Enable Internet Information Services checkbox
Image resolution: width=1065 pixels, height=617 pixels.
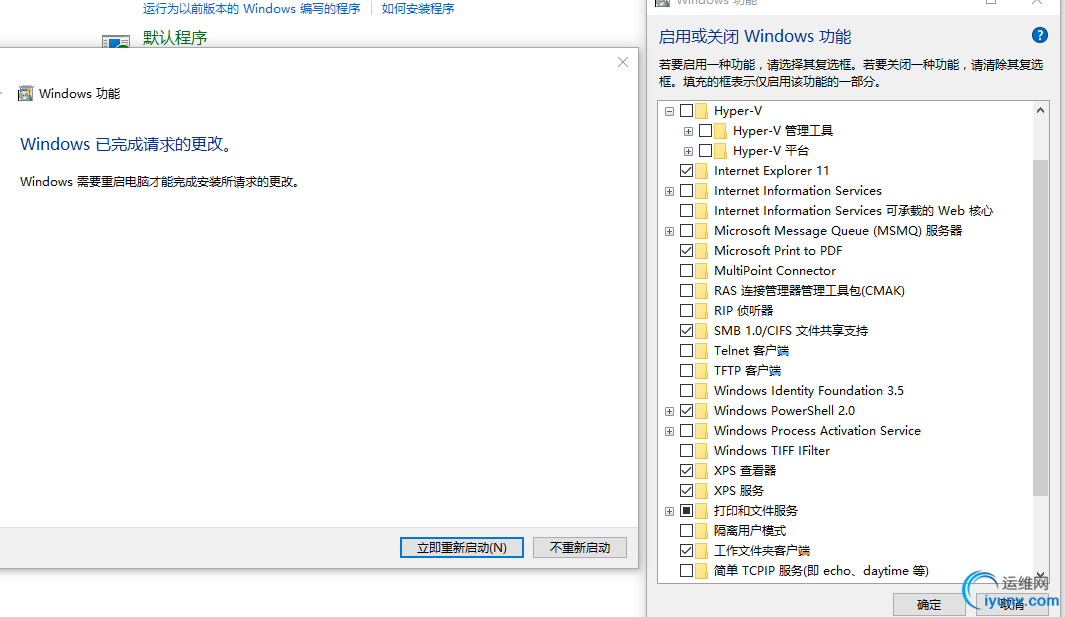tap(687, 191)
